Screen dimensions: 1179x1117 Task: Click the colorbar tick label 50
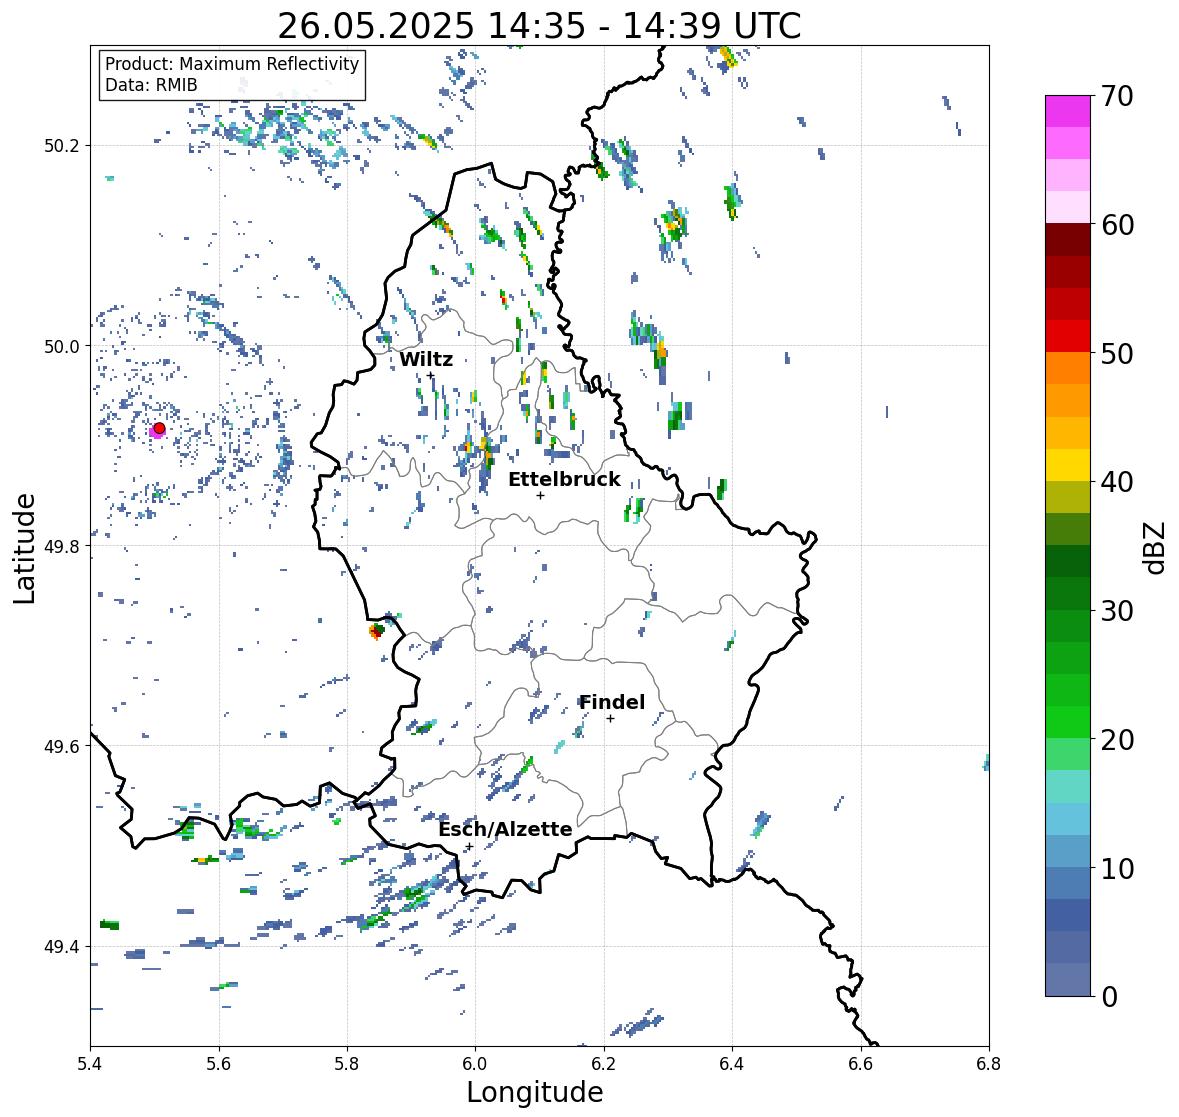pos(1117,353)
